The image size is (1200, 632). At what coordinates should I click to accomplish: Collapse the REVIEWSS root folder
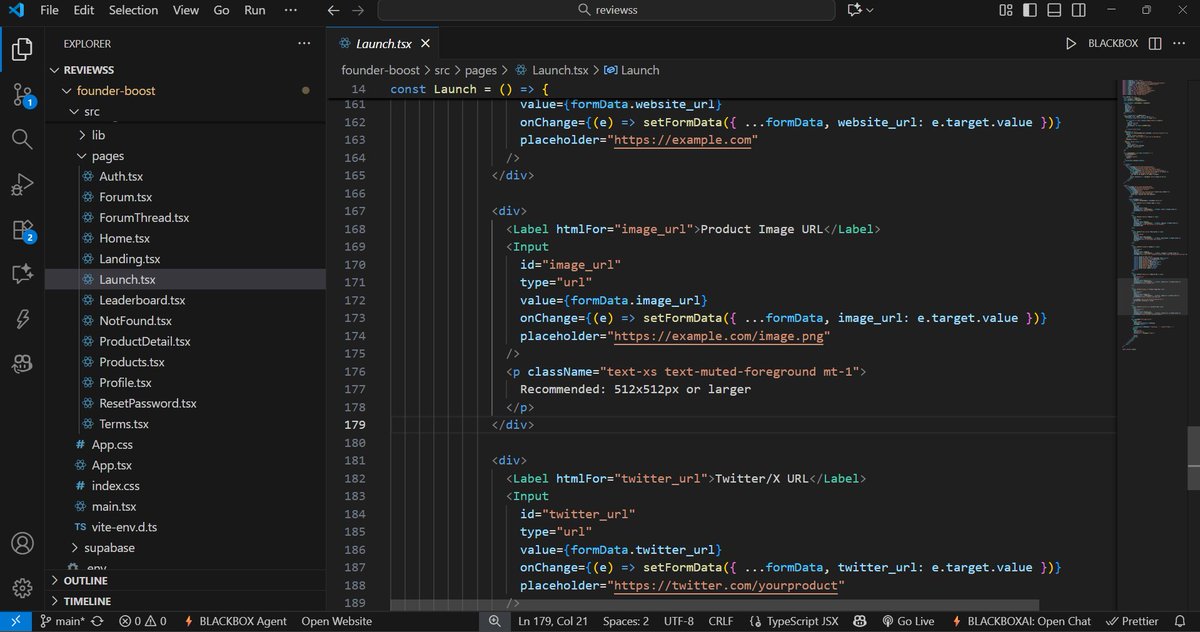point(54,70)
